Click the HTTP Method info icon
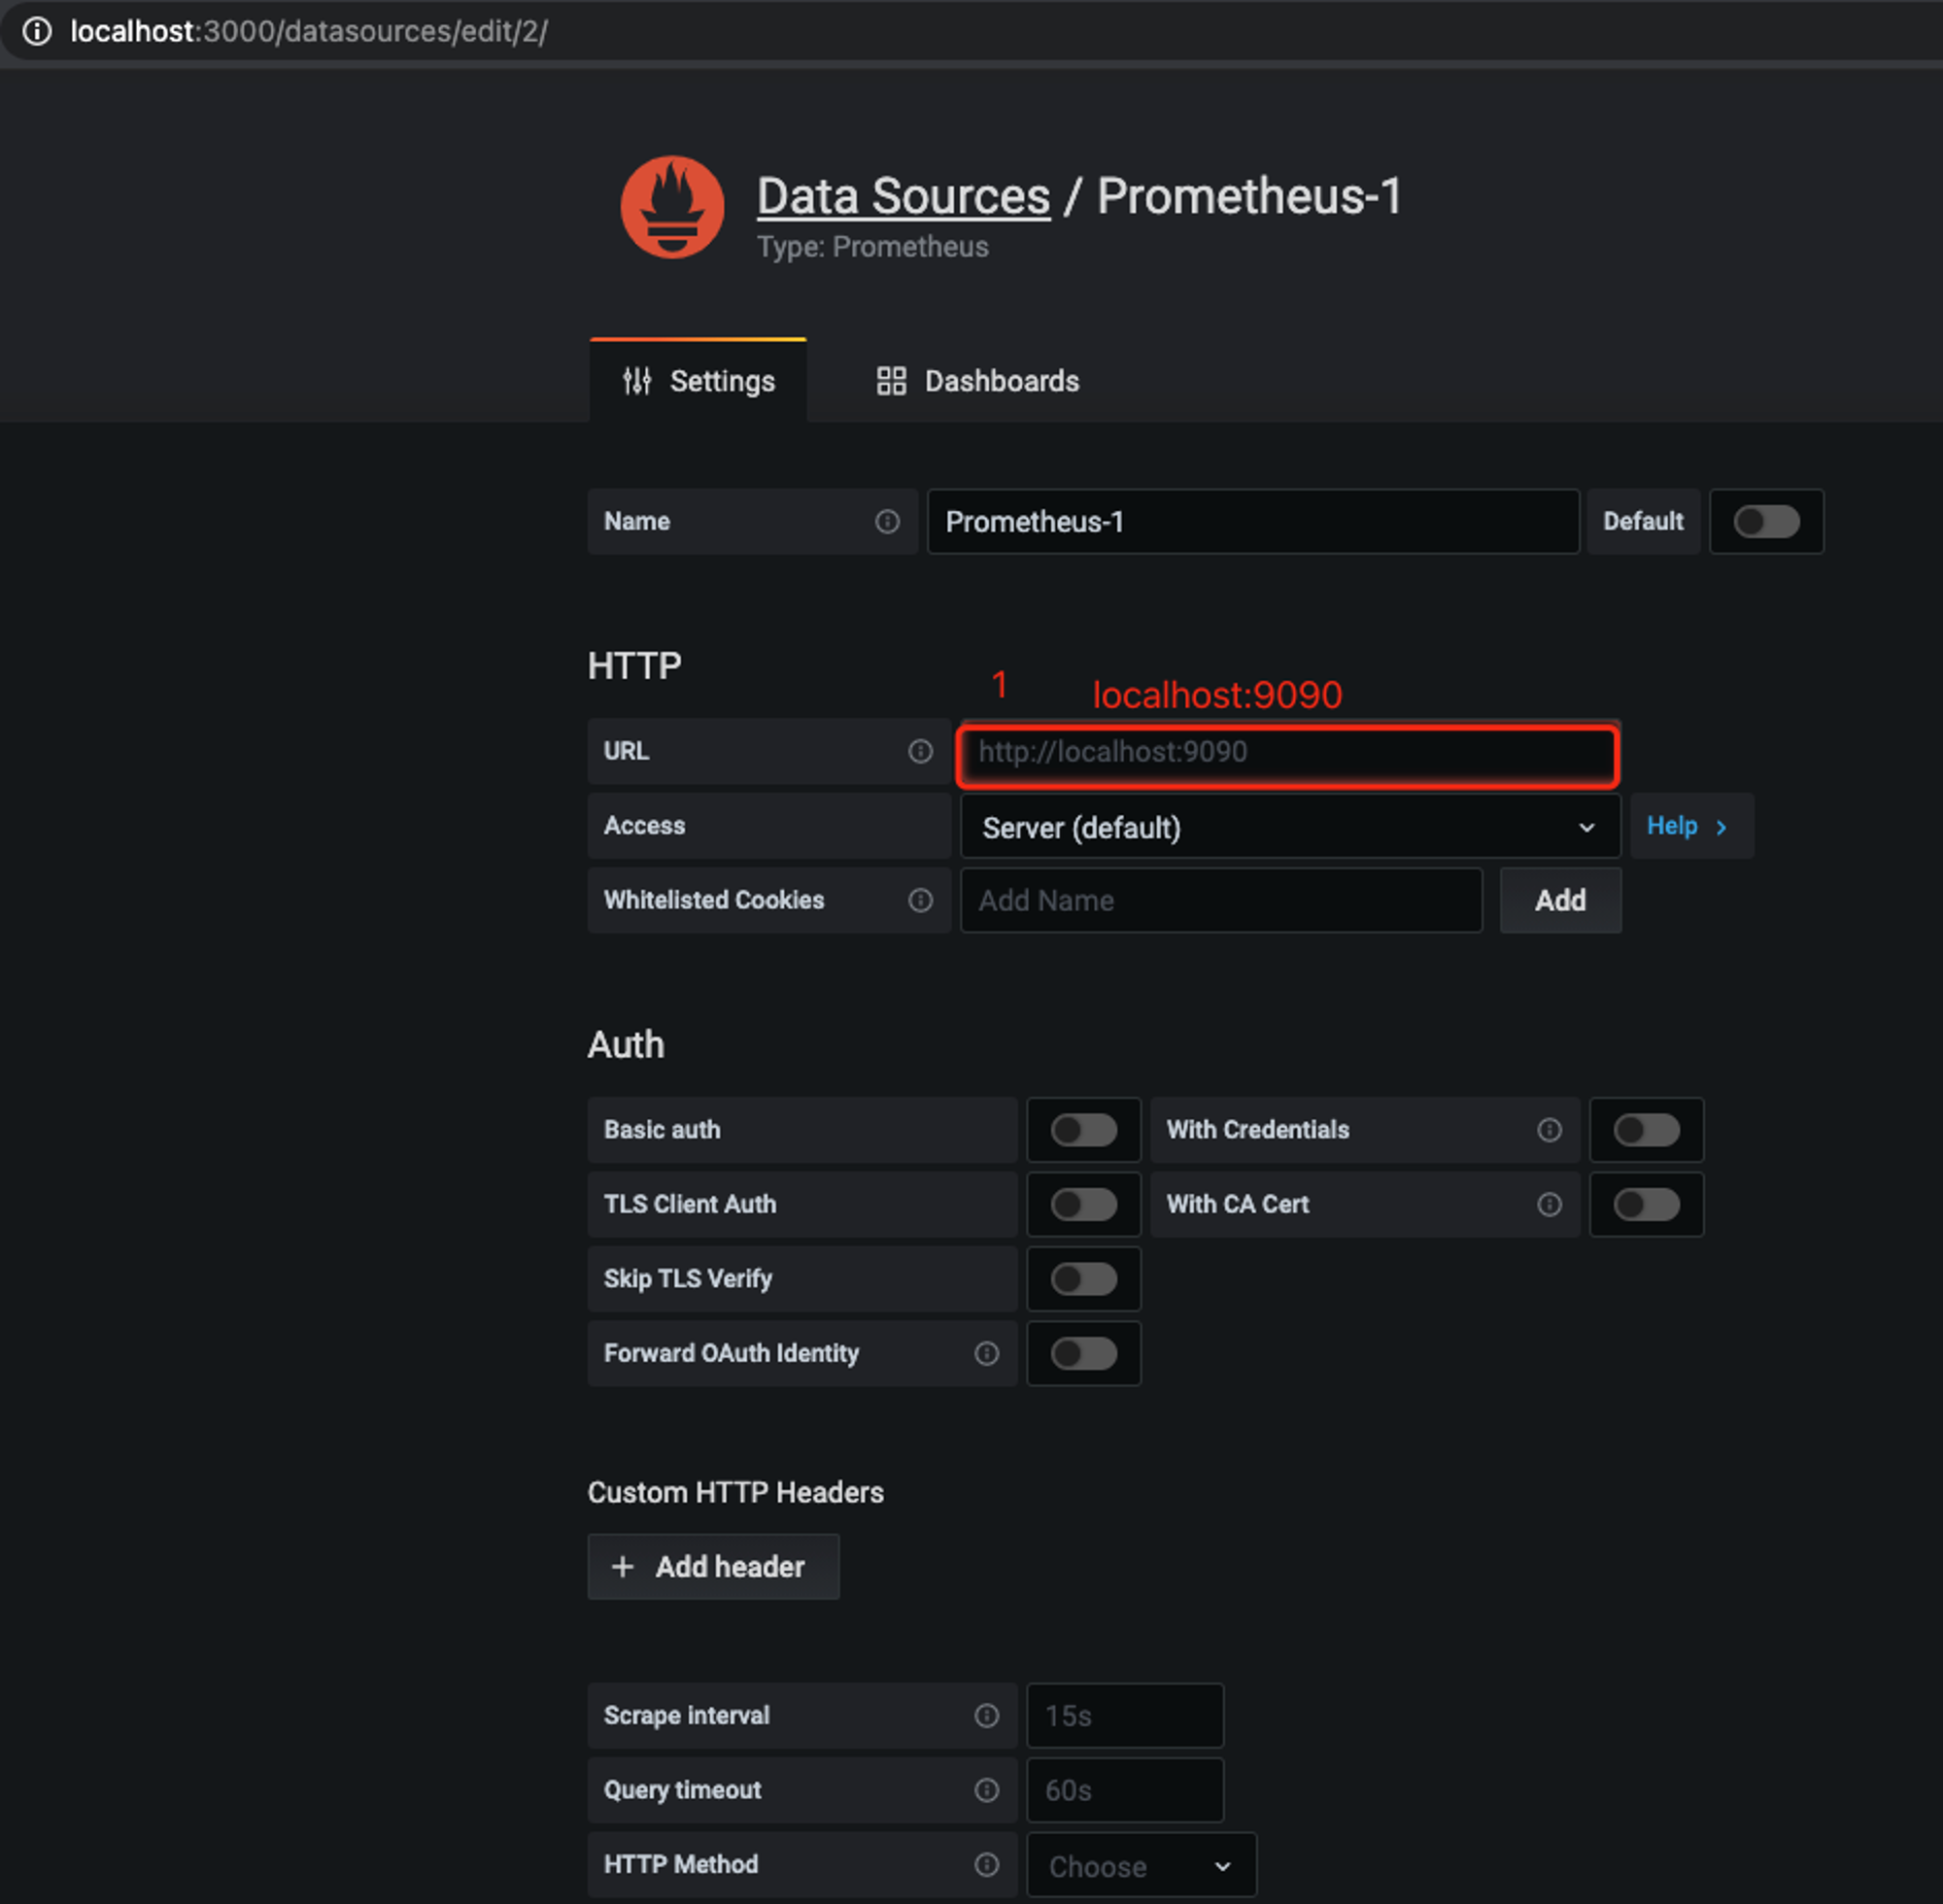Viewport: 1943px width, 1904px height. (x=986, y=1864)
